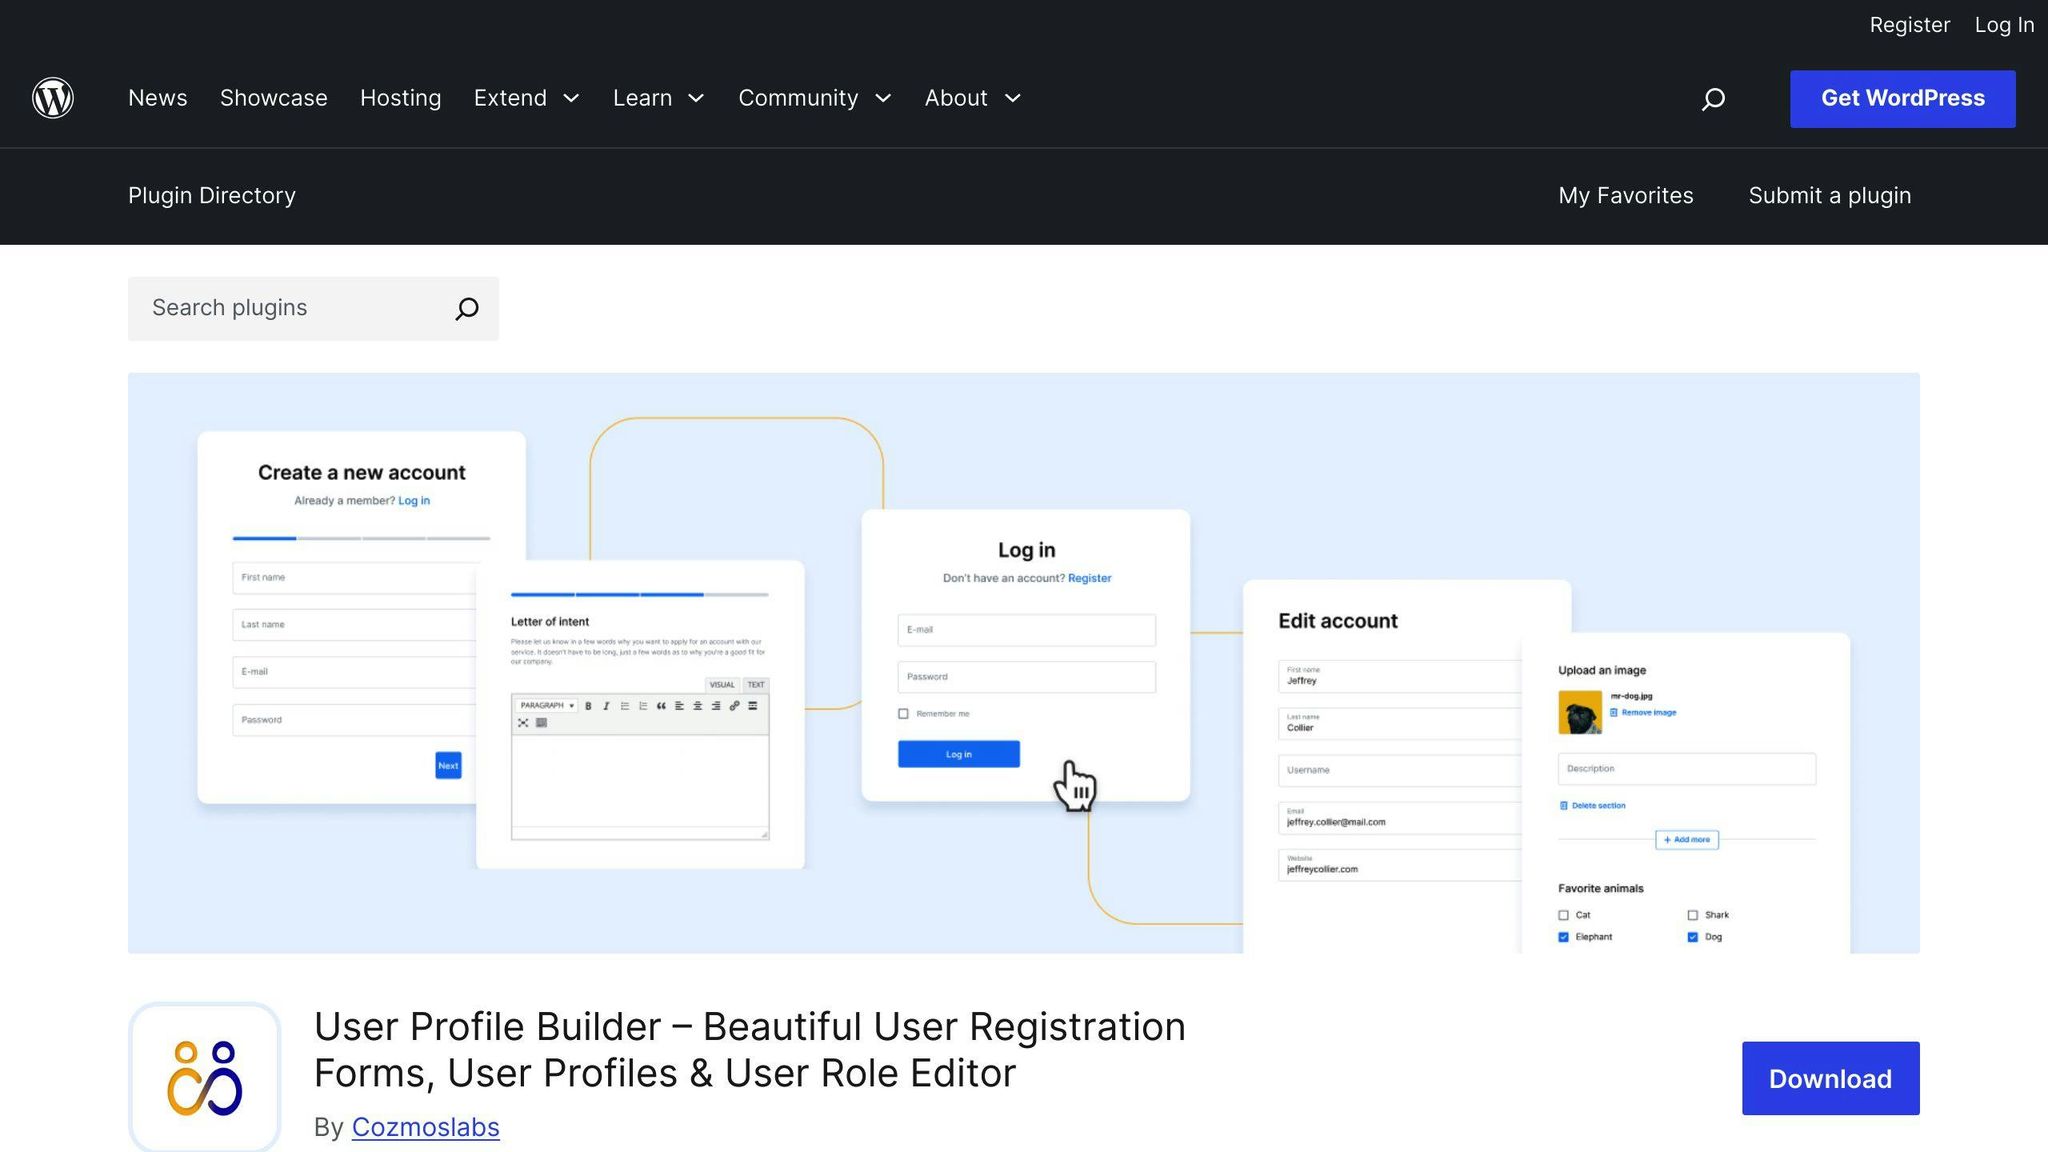Image resolution: width=2048 pixels, height=1152 pixels.
Task: Open Submit a plugin page
Action: 1830,196
